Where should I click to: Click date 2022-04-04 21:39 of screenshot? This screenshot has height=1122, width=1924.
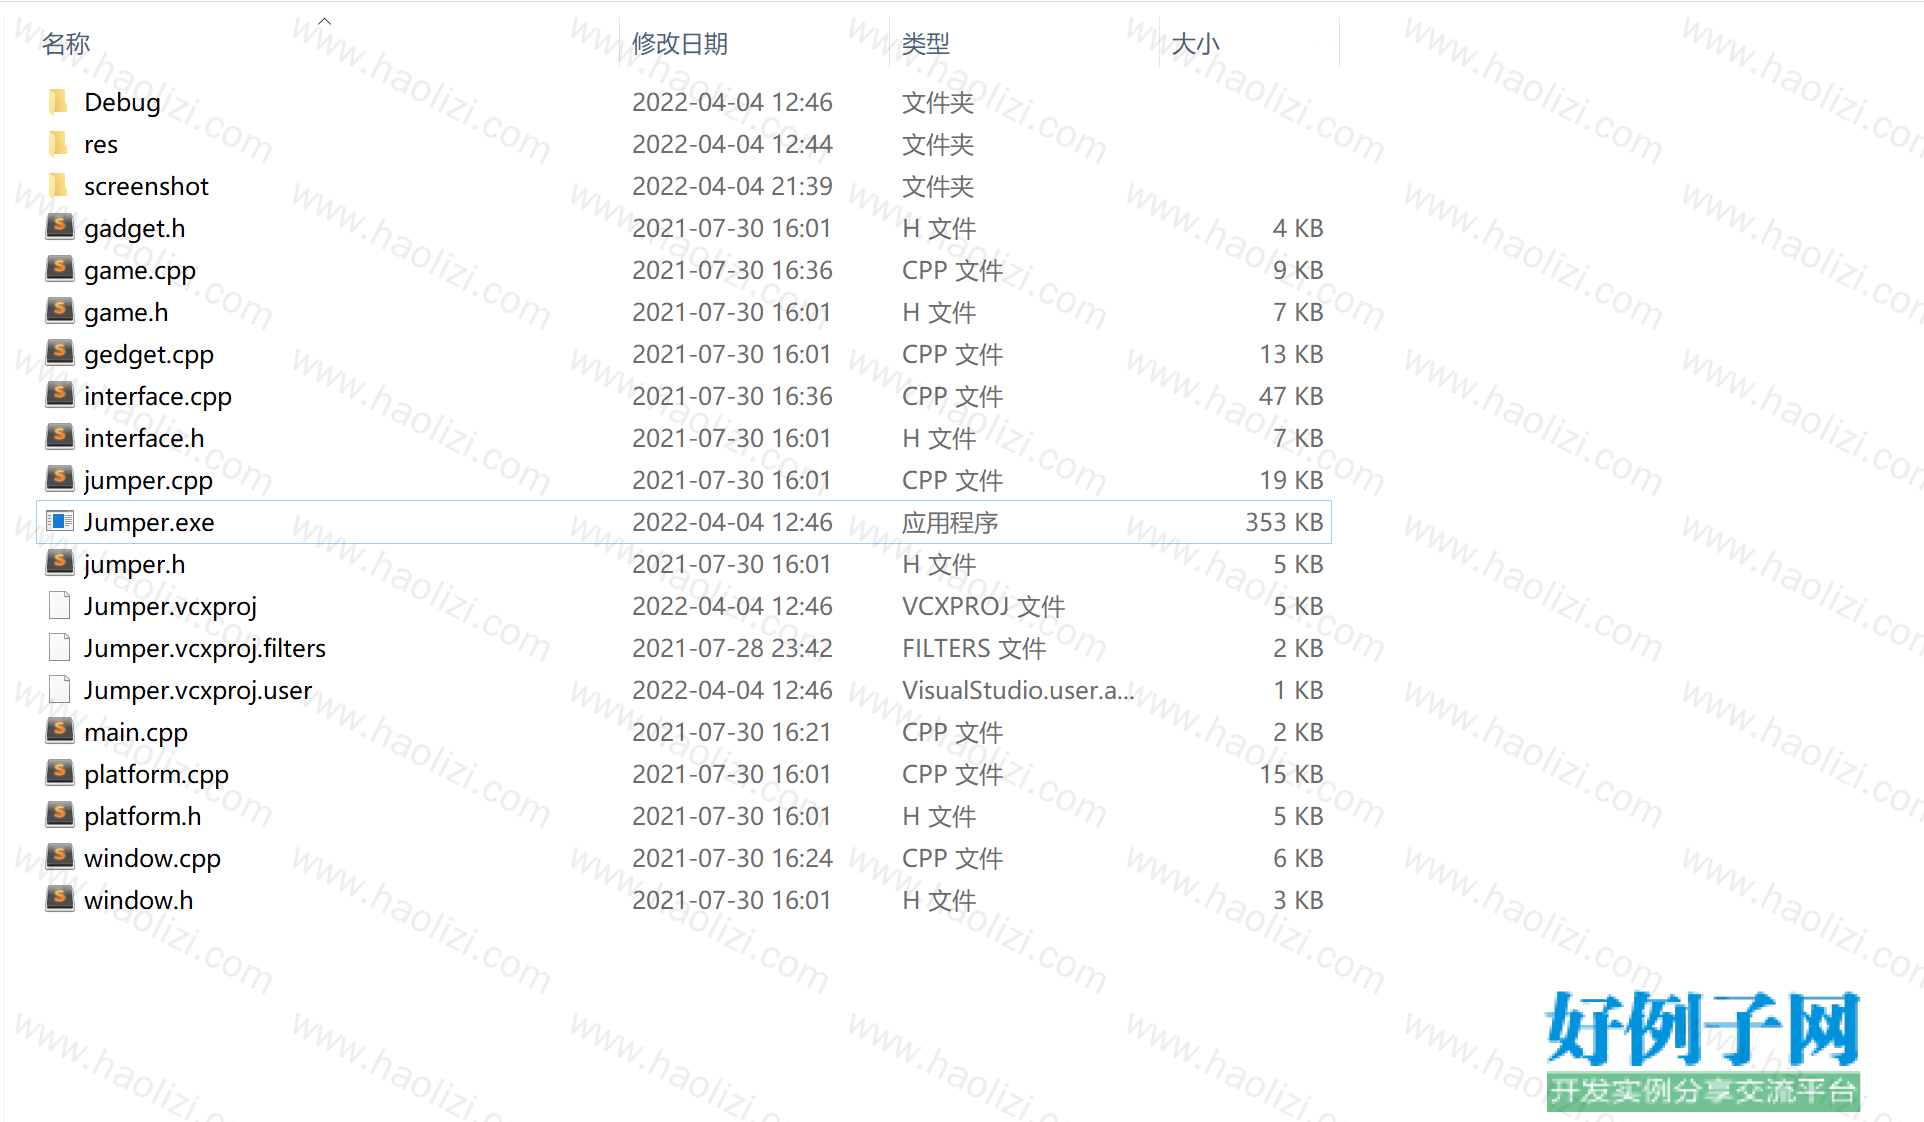pos(732,186)
